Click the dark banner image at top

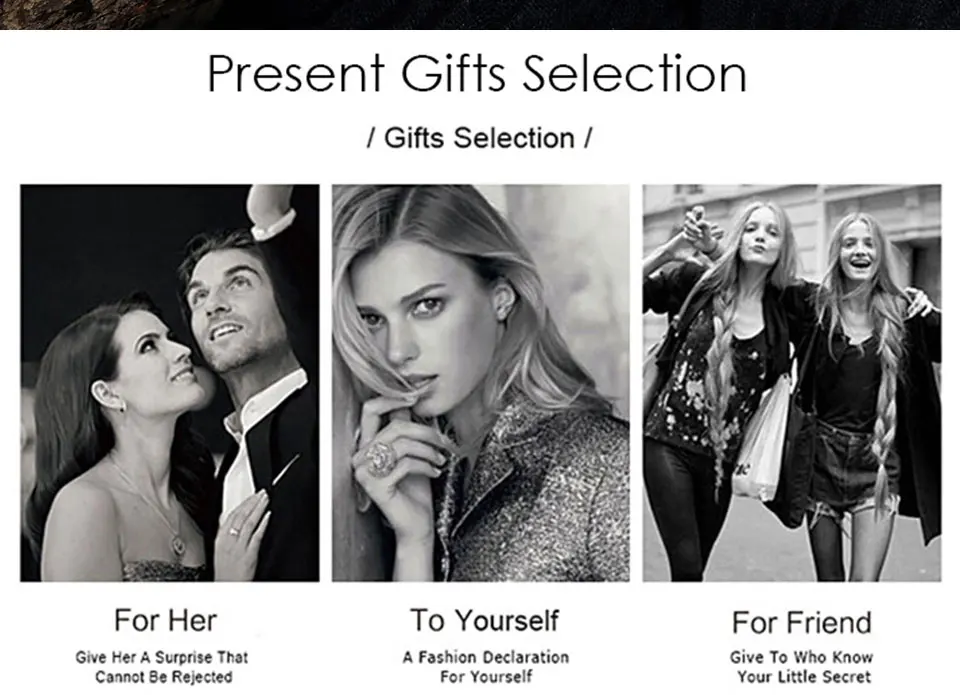pos(480,14)
